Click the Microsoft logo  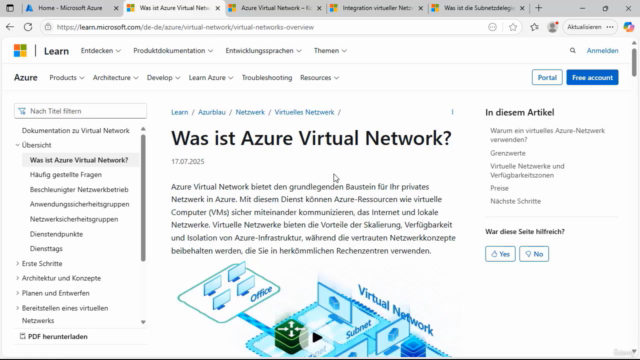coord(20,51)
